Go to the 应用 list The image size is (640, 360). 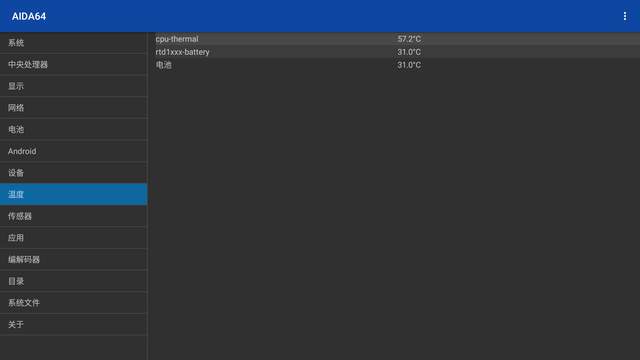pos(73,238)
